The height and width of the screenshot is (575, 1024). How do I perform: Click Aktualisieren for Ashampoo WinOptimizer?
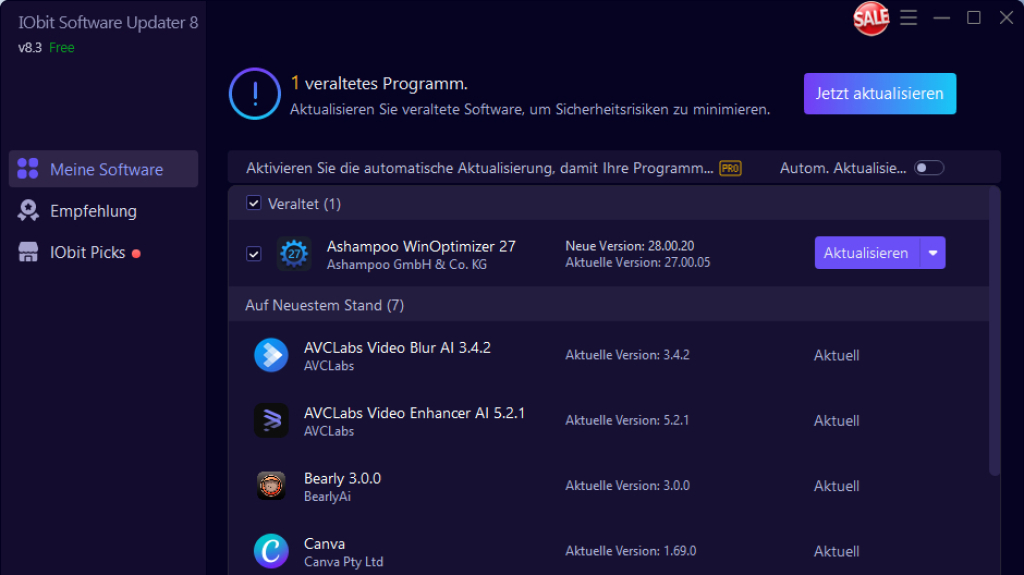coord(867,253)
